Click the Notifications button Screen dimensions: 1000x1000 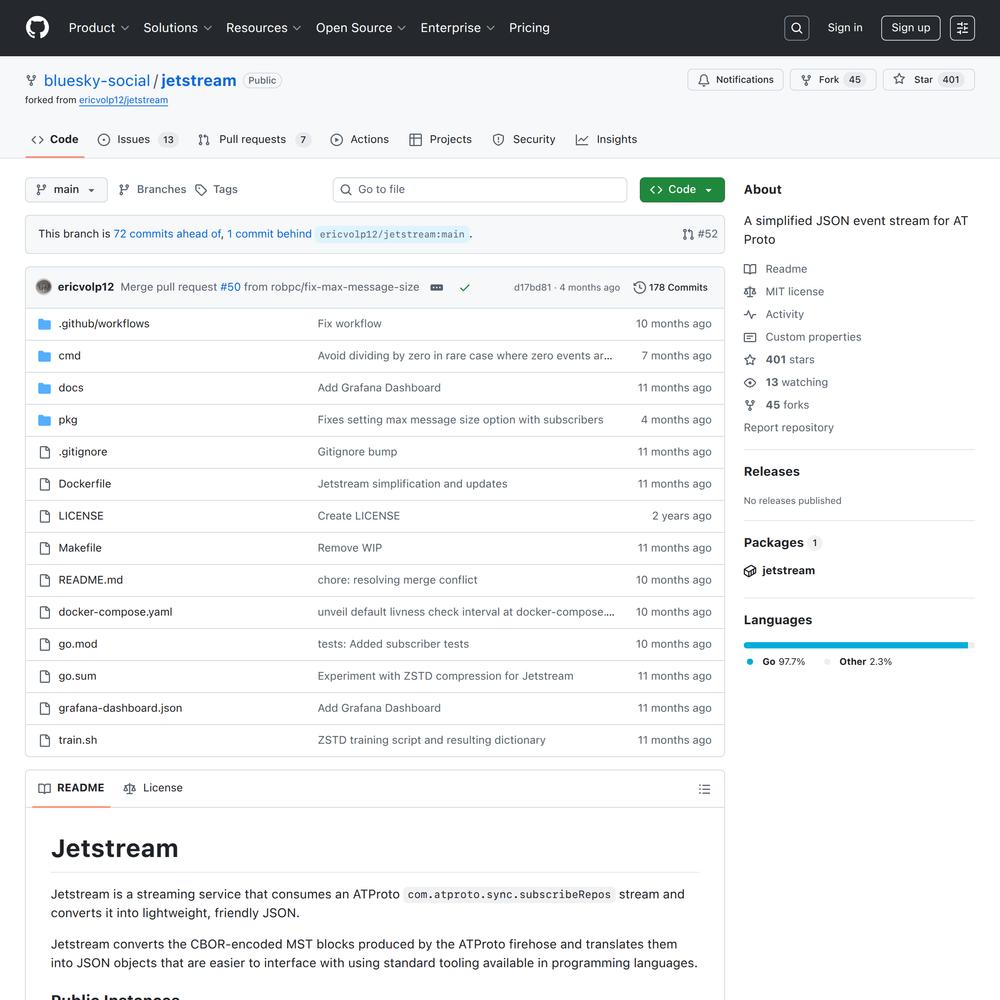[x=735, y=80]
